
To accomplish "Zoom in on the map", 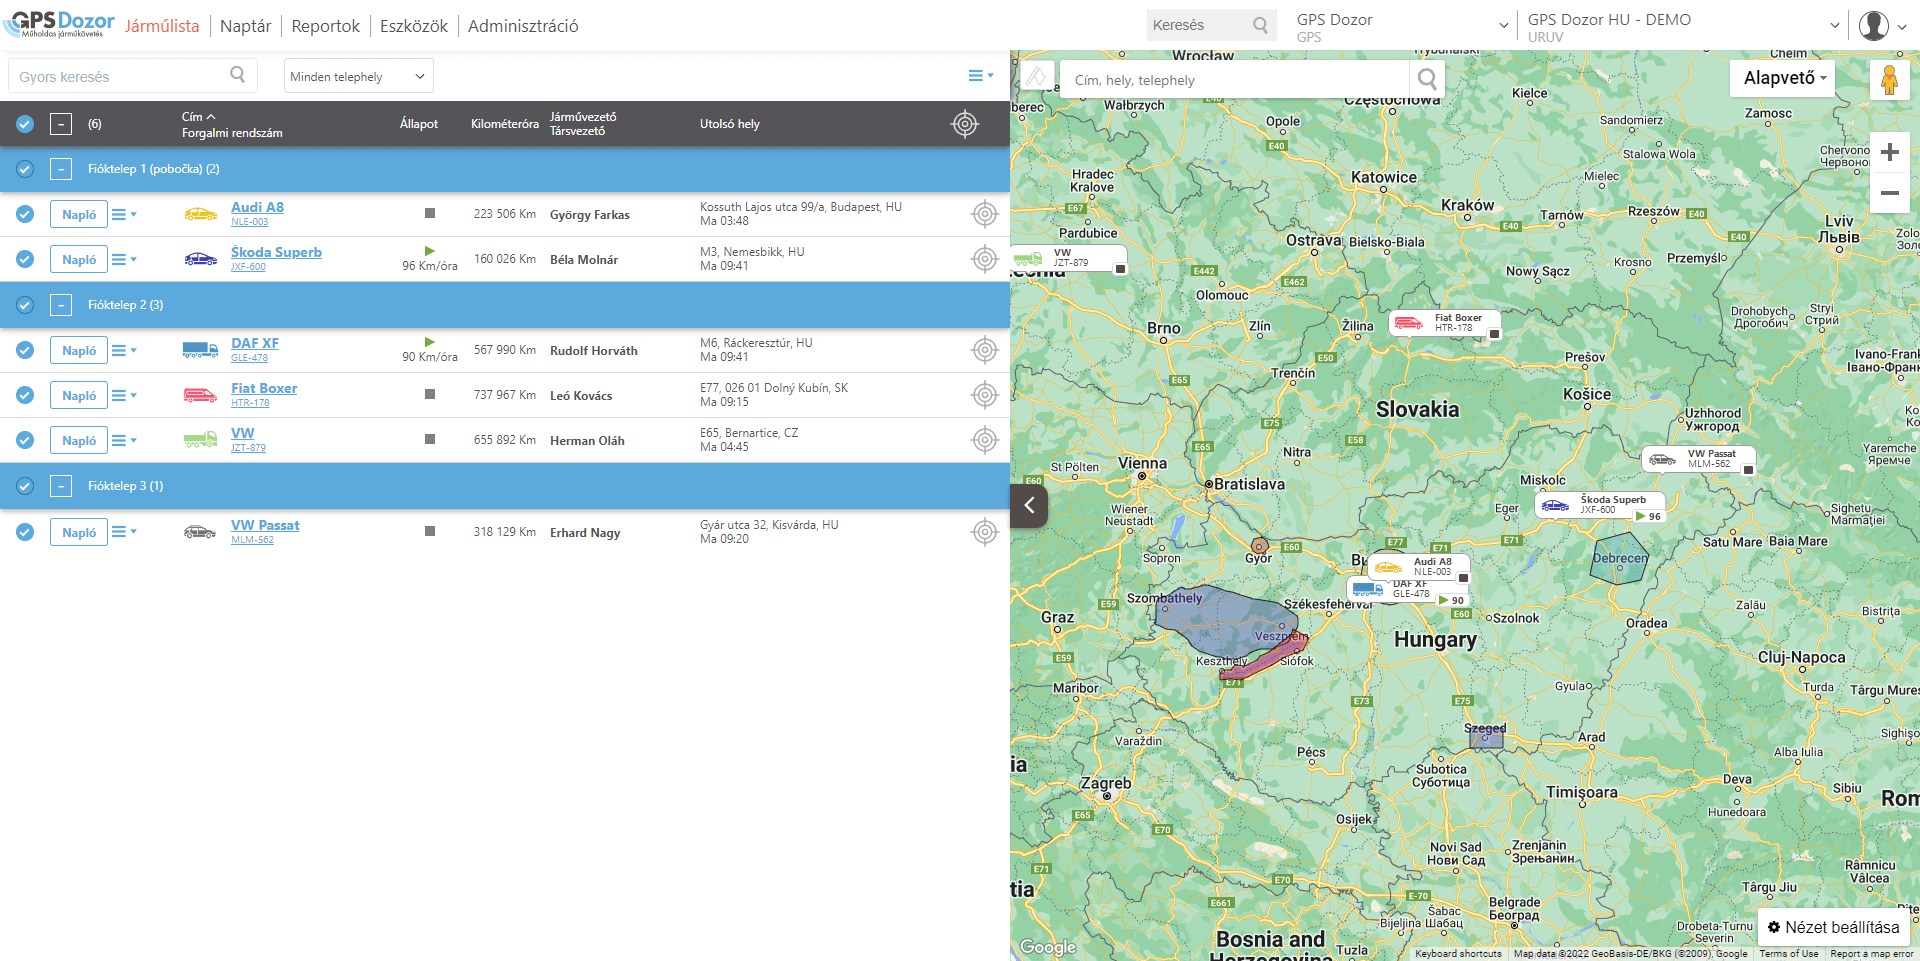I will [x=1889, y=152].
